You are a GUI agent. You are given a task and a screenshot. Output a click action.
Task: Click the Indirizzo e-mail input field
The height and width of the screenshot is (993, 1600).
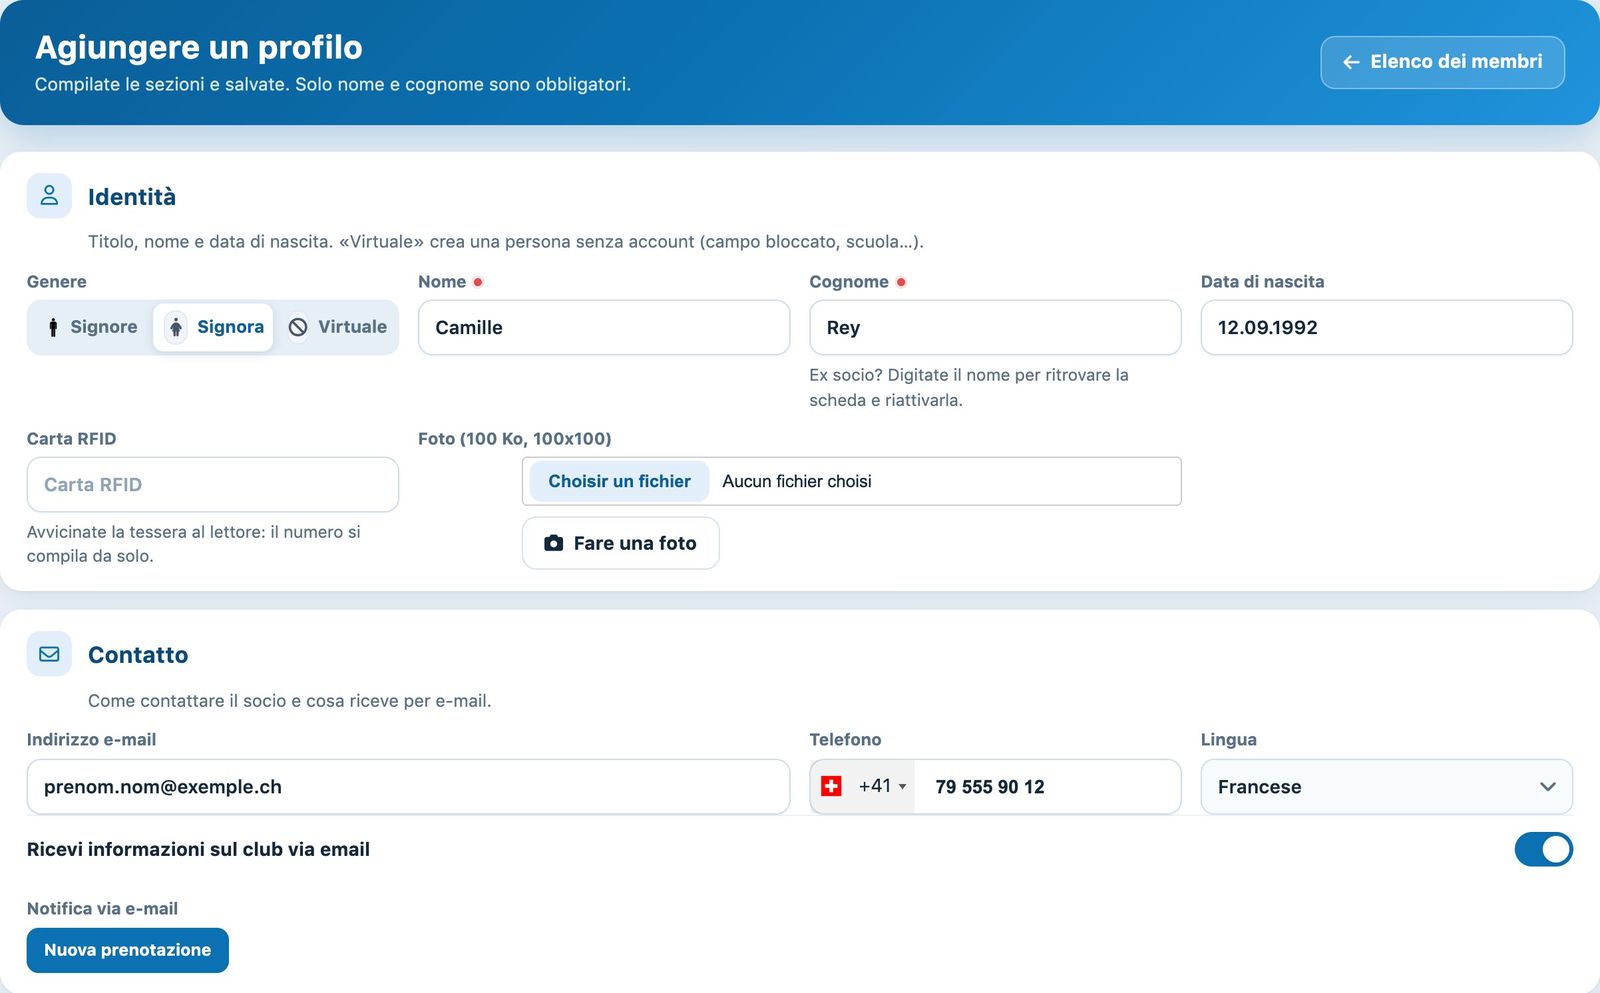coord(408,787)
